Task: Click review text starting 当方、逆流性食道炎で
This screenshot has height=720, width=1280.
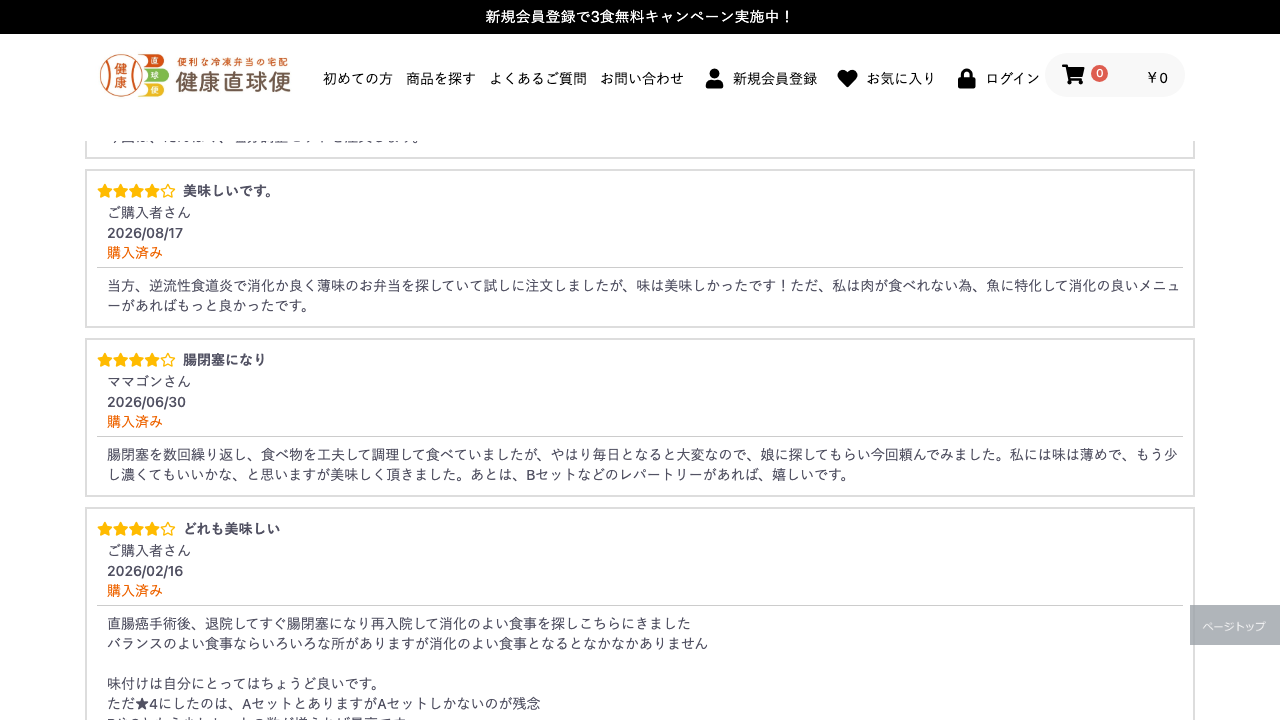Action: pos(644,295)
